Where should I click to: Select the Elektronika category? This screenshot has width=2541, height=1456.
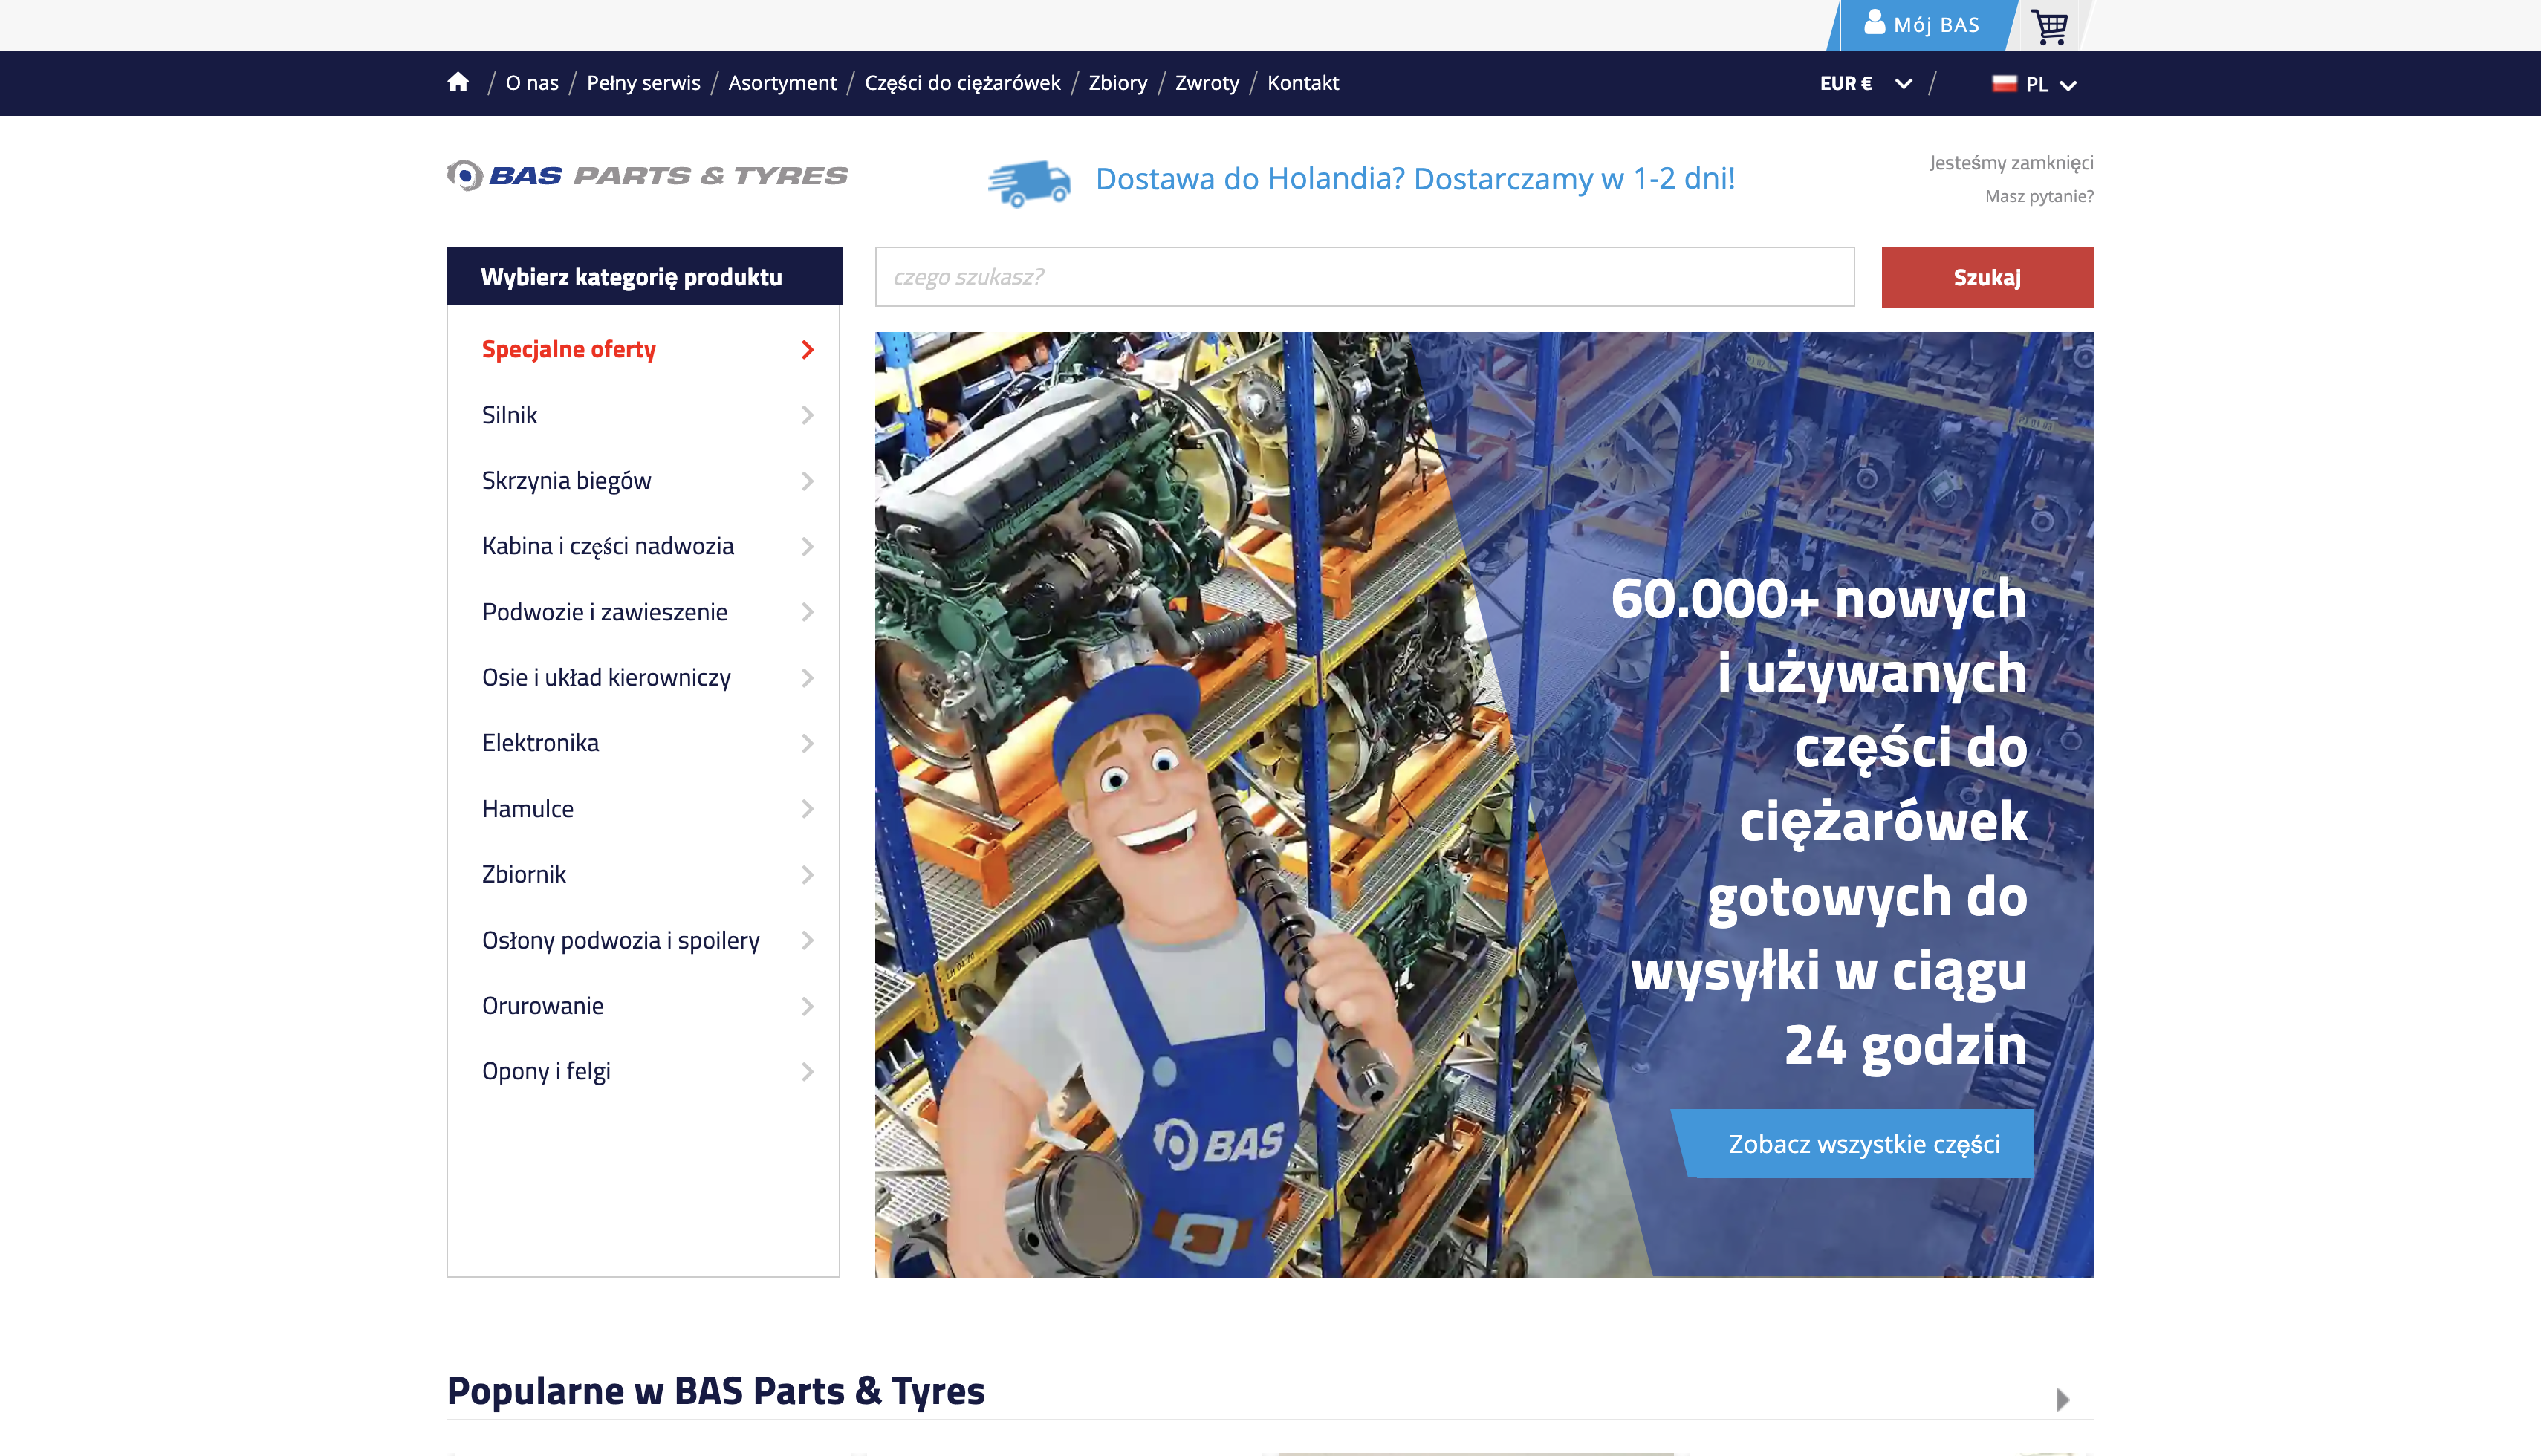click(541, 743)
